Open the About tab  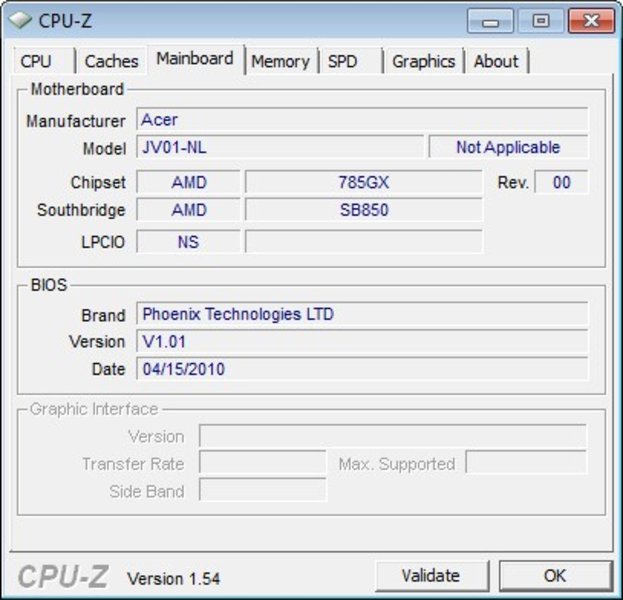[497, 61]
